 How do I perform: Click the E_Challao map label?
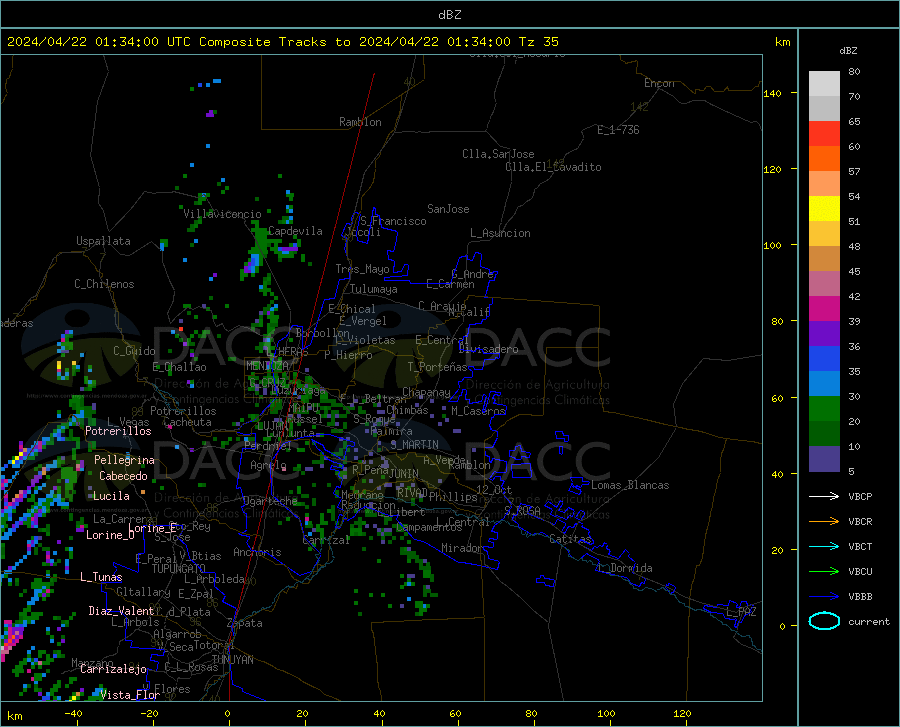(x=179, y=367)
